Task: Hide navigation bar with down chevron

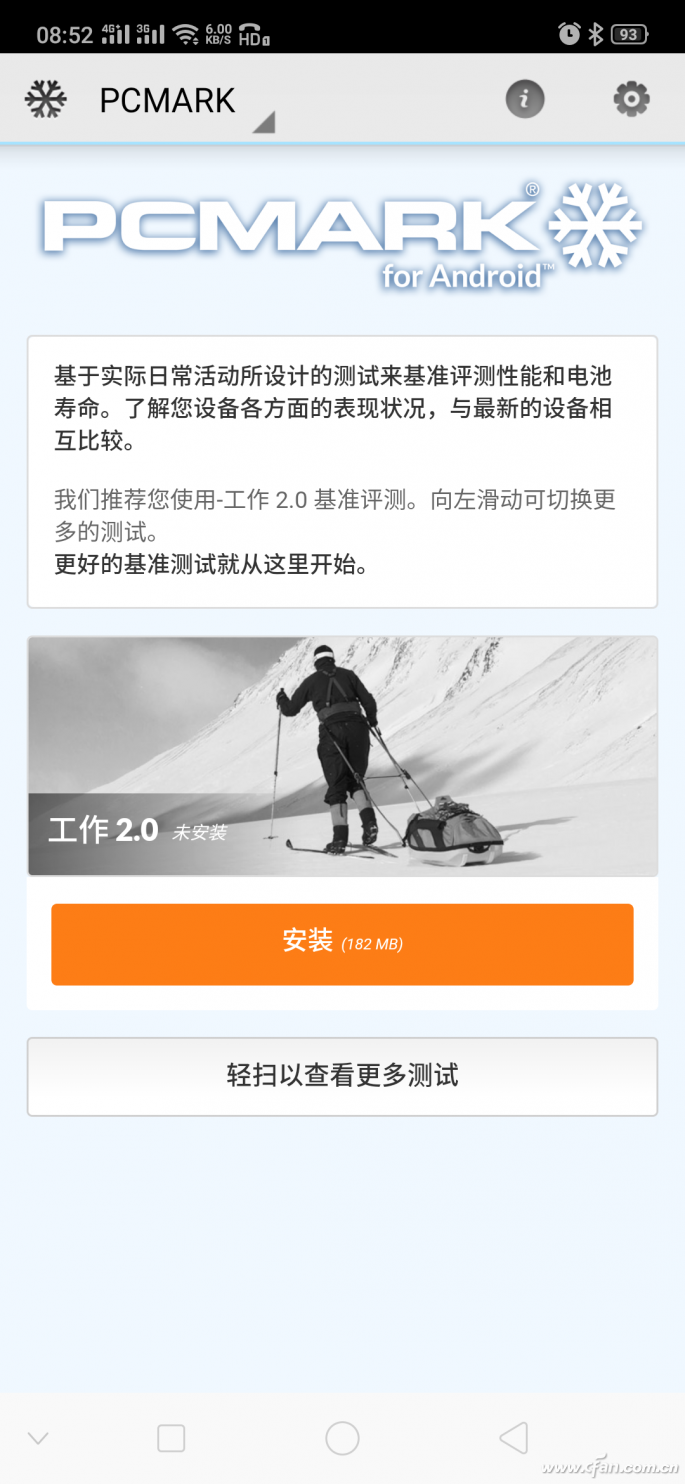Action: coord(38,1439)
